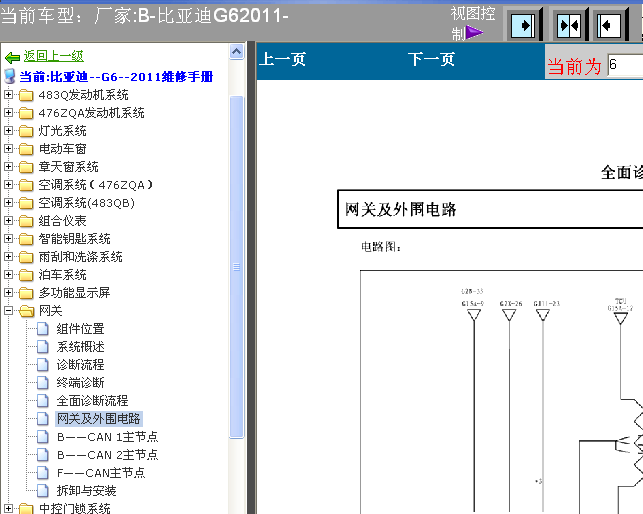Image resolution: width=643 pixels, height=514 pixels.
Task: Click the page icon beside 网关及外围电路
Action: [43, 418]
